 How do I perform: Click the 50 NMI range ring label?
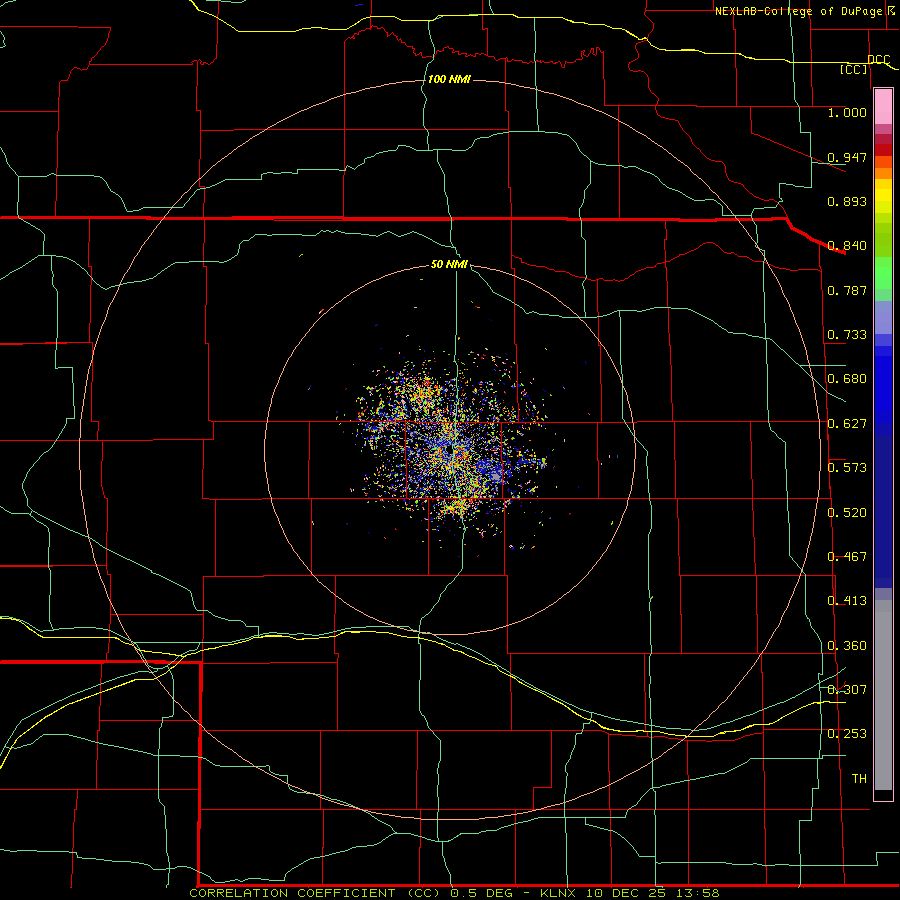click(x=449, y=264)
